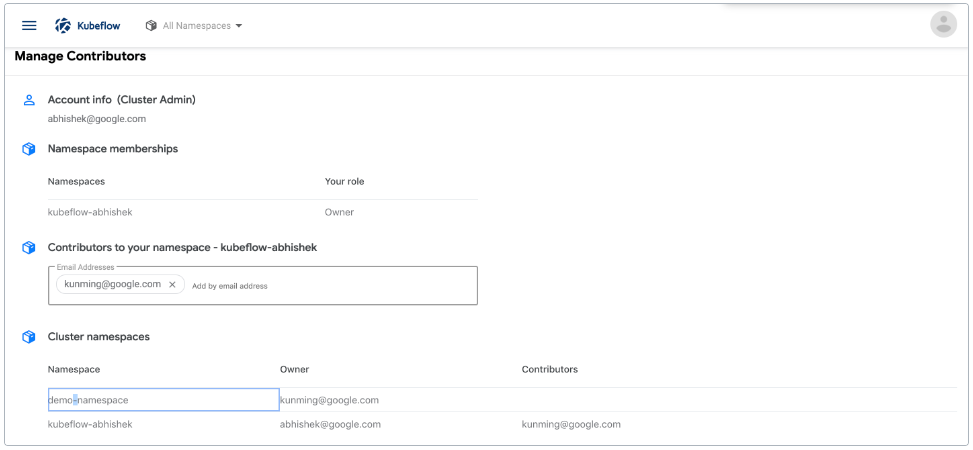The height and width of the screenshot is (450, 973).
Task: Select the demo-namespace cell
Action: pos(163,400)
